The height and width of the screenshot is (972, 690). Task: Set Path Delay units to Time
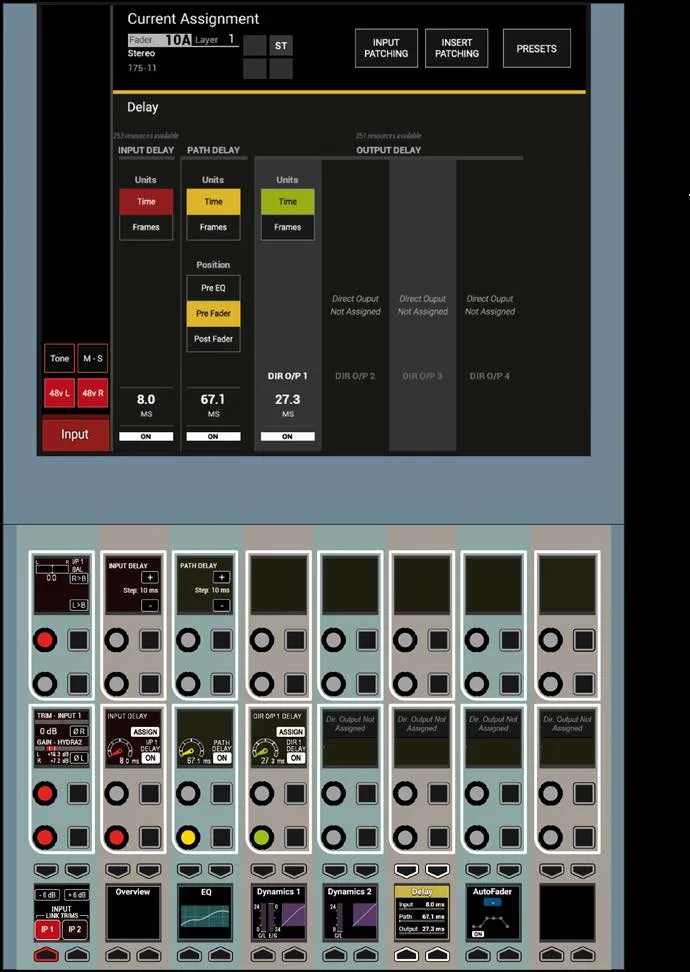point(213,201)
